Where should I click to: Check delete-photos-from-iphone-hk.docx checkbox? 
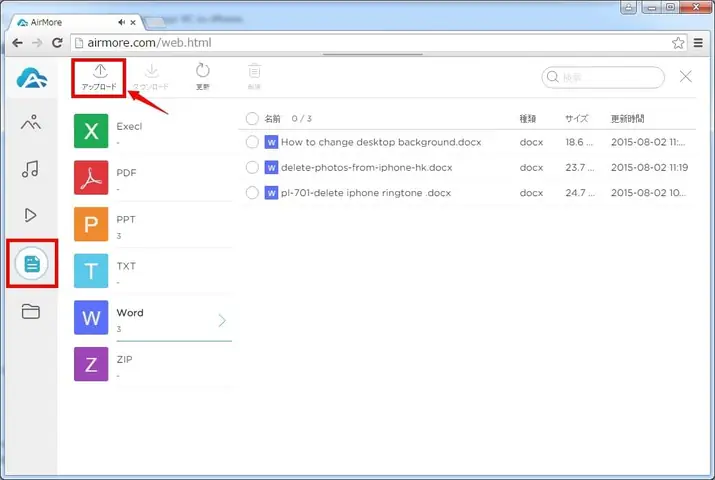click(x=252, y=167)
